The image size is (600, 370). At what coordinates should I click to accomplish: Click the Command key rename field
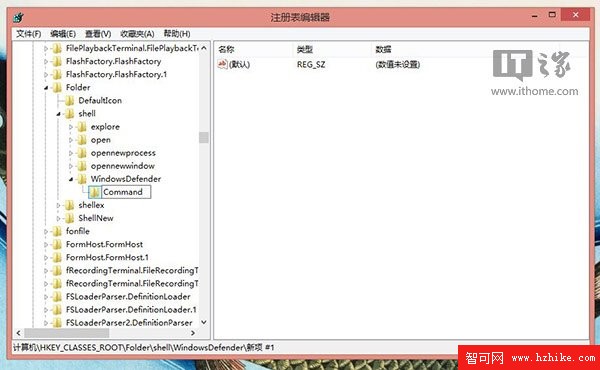(126, 192)
